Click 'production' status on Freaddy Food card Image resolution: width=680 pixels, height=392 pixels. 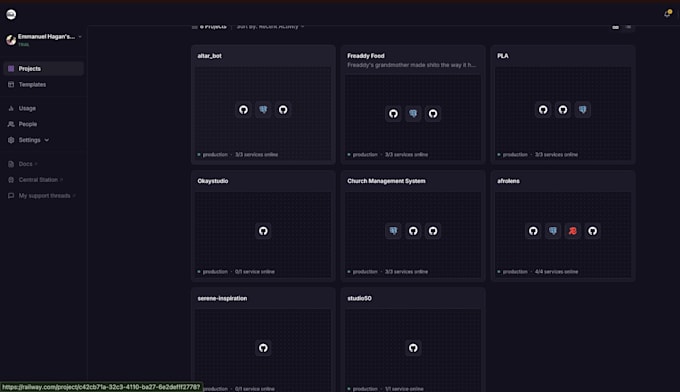(x=365, y=154)
